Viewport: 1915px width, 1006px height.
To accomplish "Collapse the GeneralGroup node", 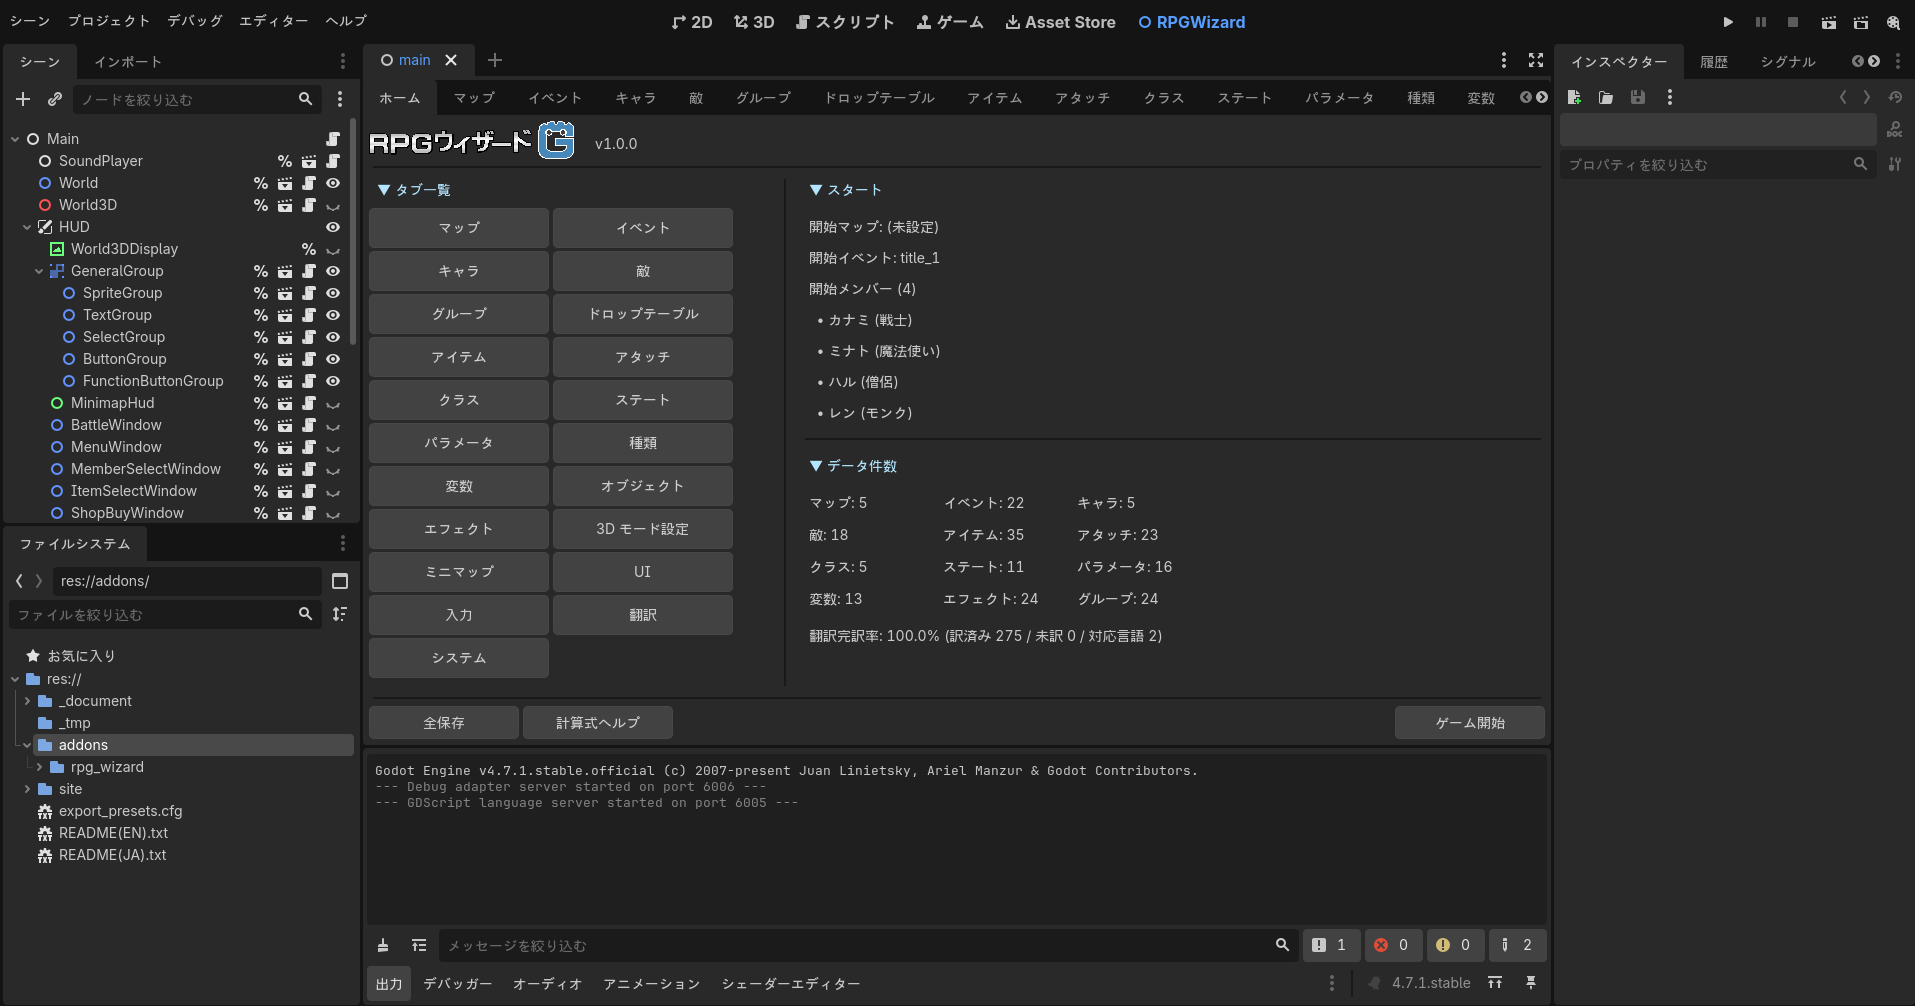I will [x=39, y=271].
